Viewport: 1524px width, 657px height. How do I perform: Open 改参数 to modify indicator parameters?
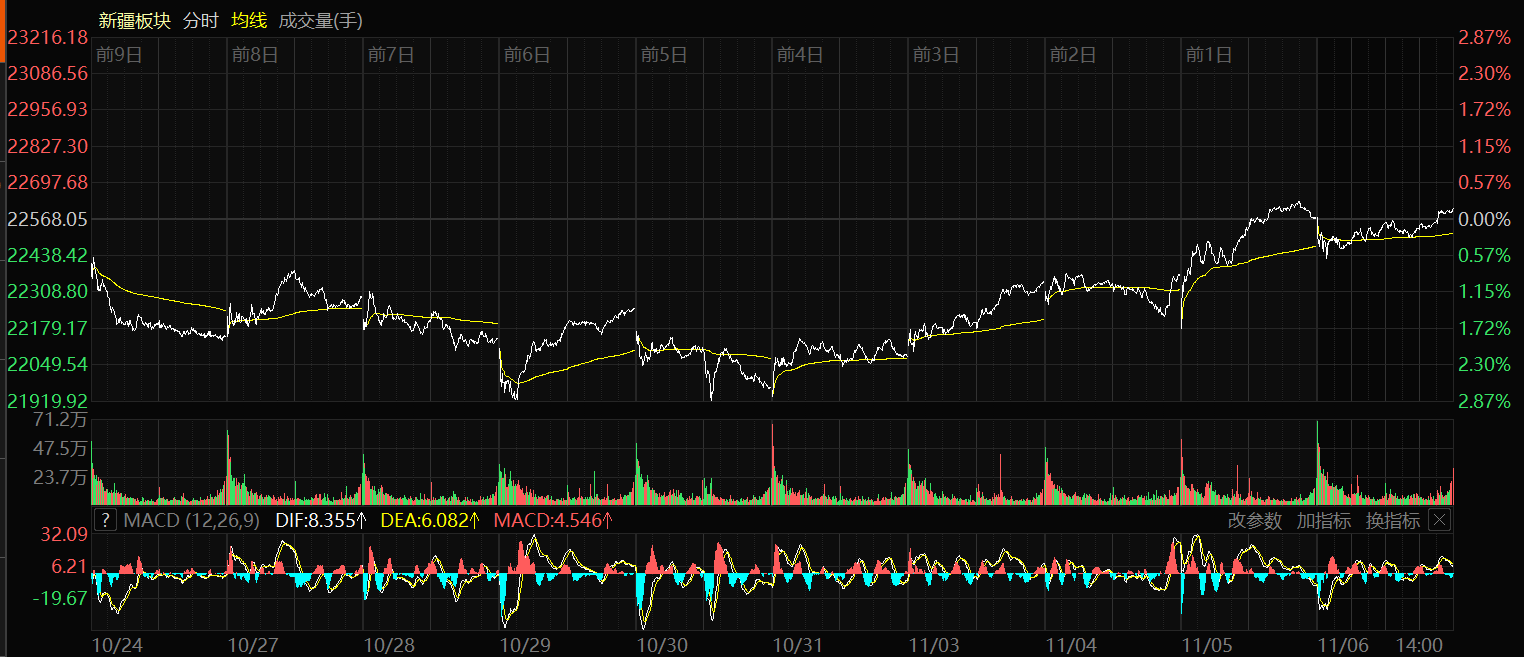[x=1254, y=520]
